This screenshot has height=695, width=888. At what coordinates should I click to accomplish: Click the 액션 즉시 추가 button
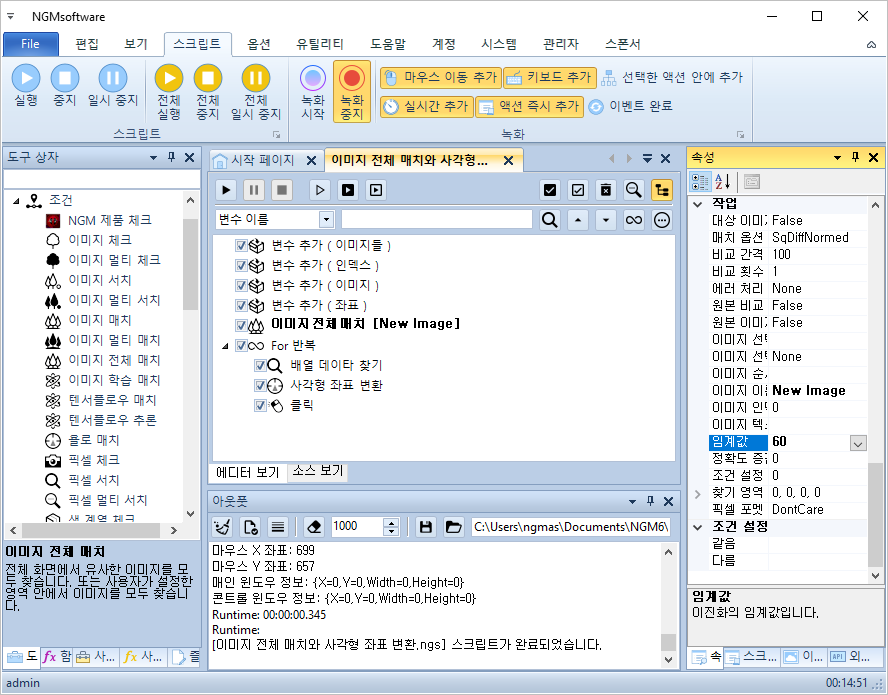pos(530,106)
